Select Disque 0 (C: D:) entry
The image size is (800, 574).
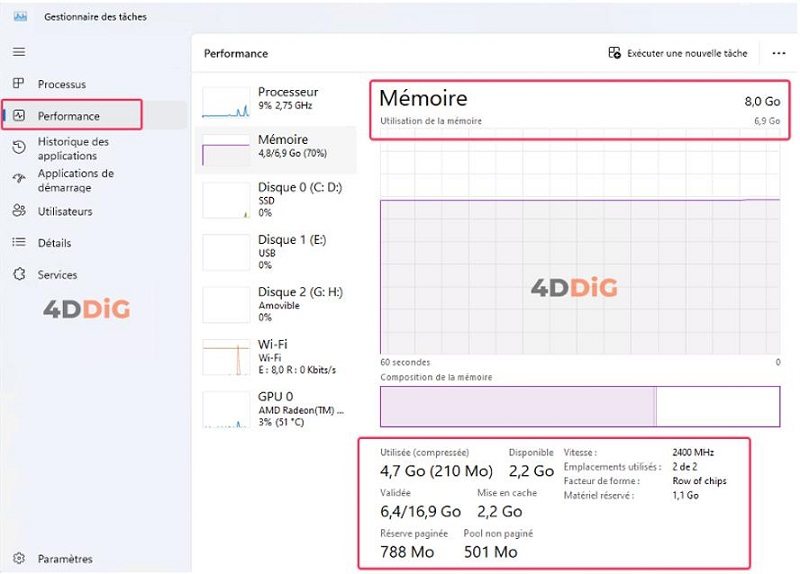276,200
